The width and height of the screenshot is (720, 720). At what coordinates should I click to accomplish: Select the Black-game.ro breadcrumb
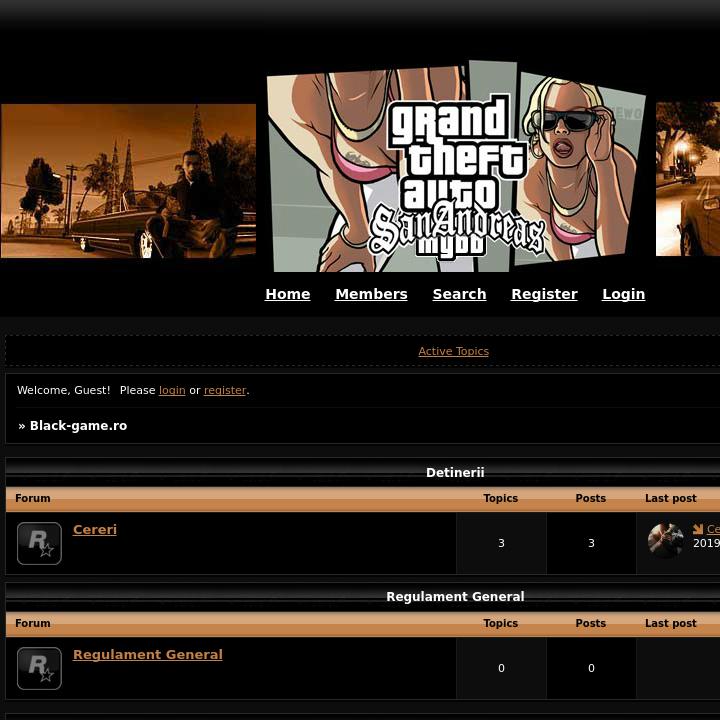point(78,426)
